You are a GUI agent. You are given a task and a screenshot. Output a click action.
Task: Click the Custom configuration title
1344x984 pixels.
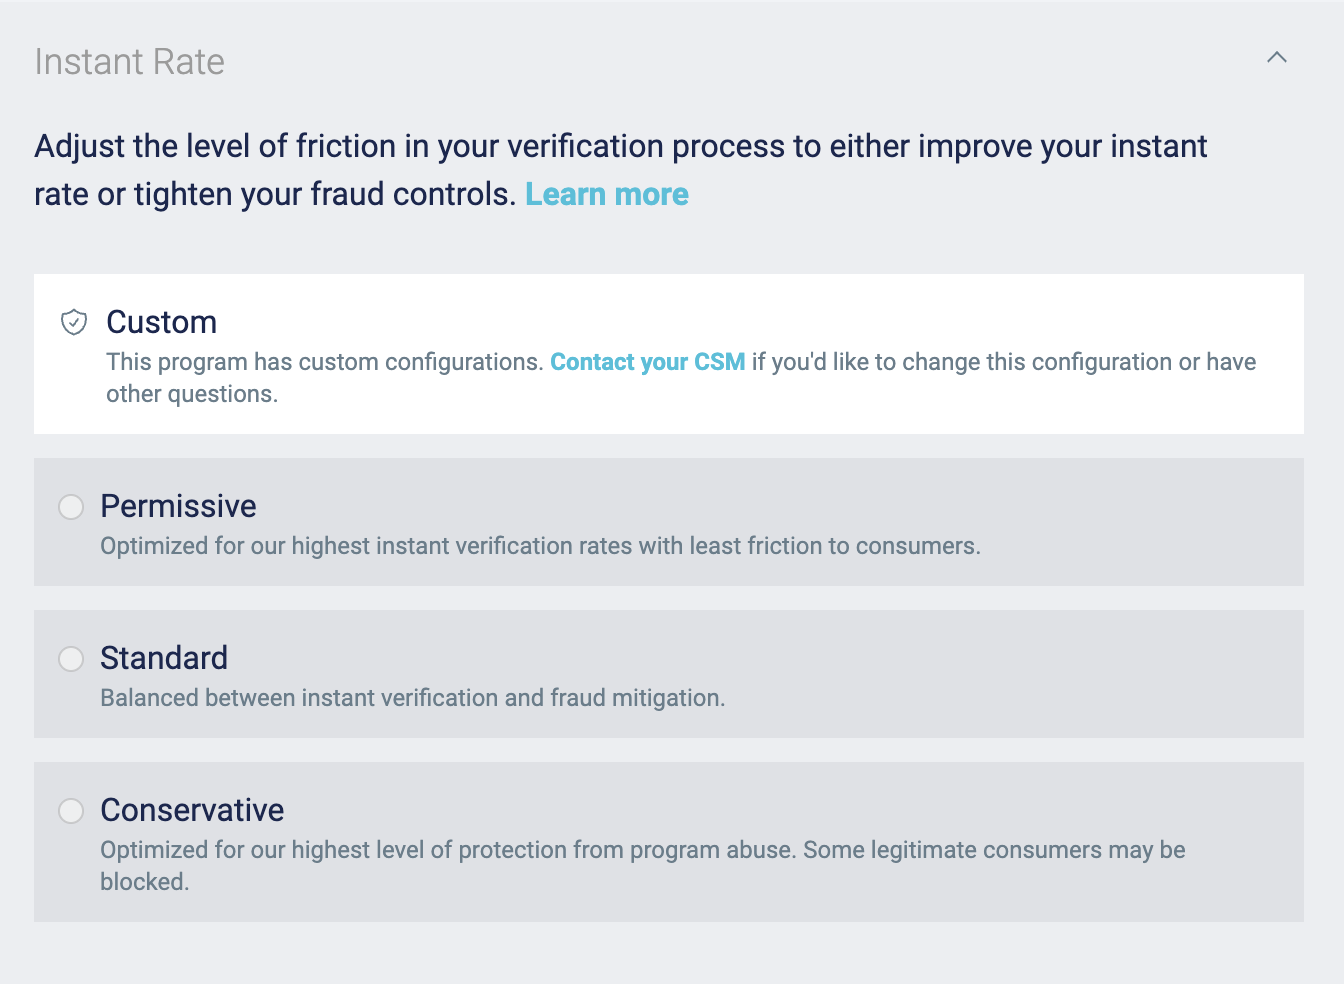coord(161,322)
